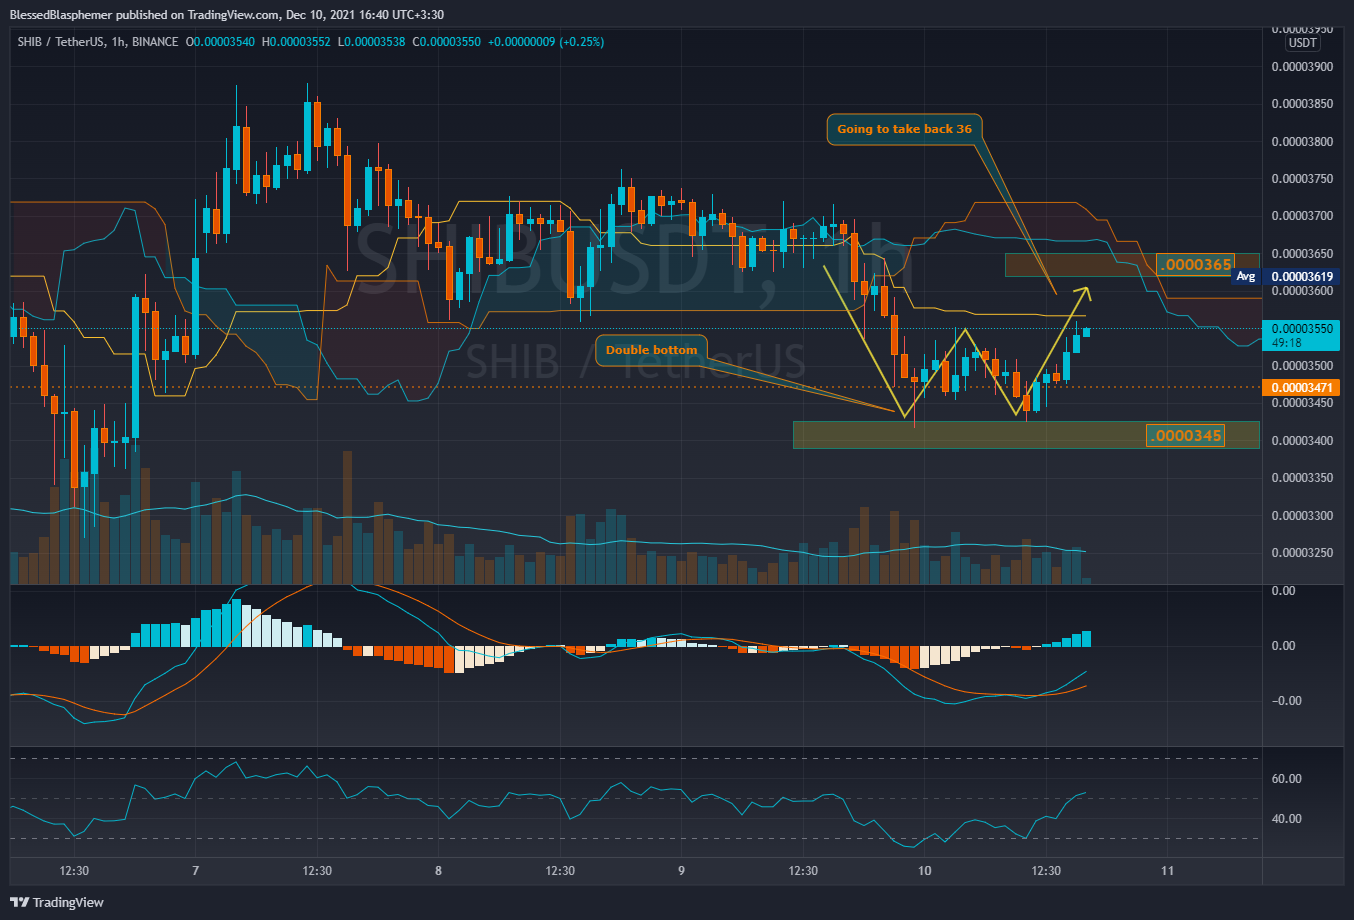
Task: Click the 0.00003500 price axis label
Action: [x=1301, y=366]
